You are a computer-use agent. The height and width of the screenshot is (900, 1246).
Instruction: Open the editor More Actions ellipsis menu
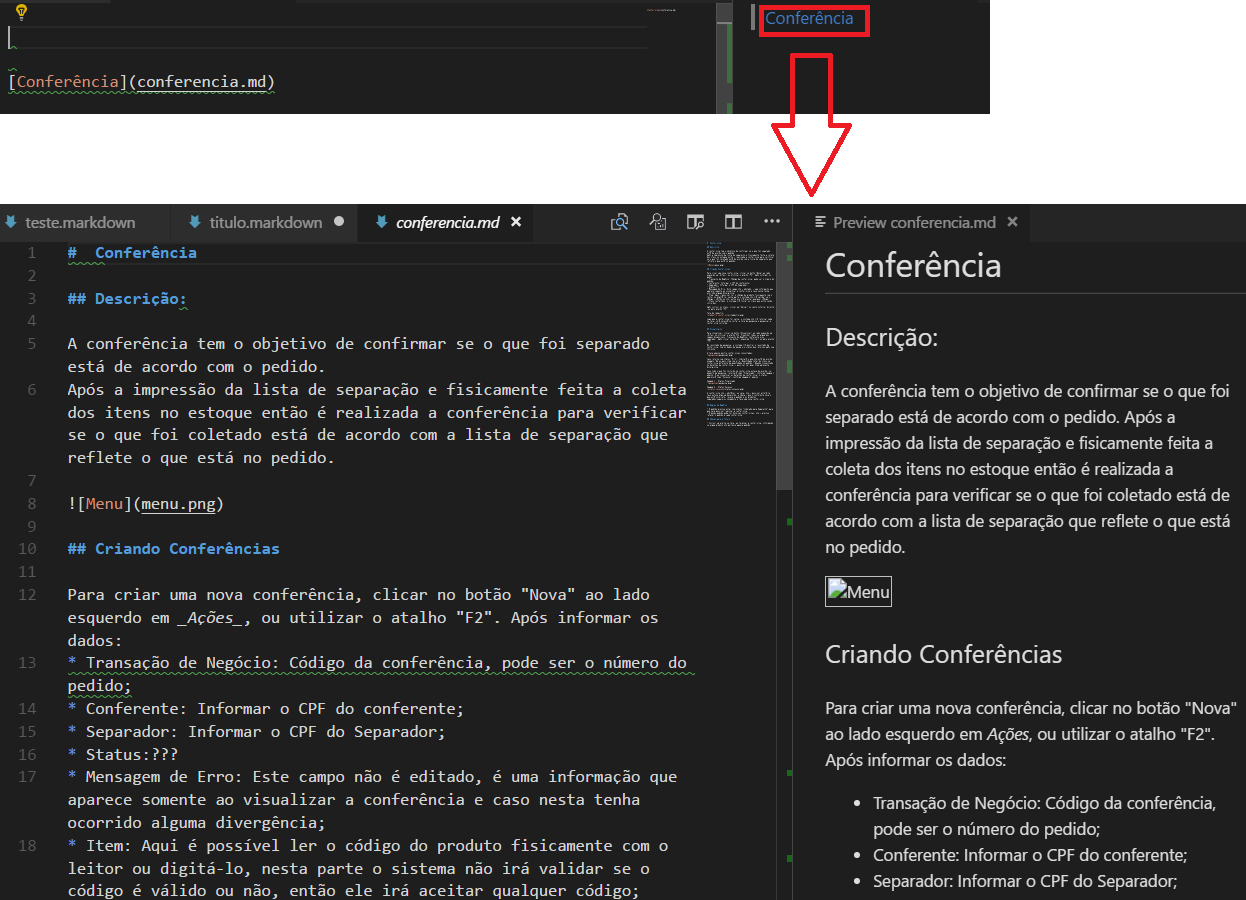click(772, 222)
